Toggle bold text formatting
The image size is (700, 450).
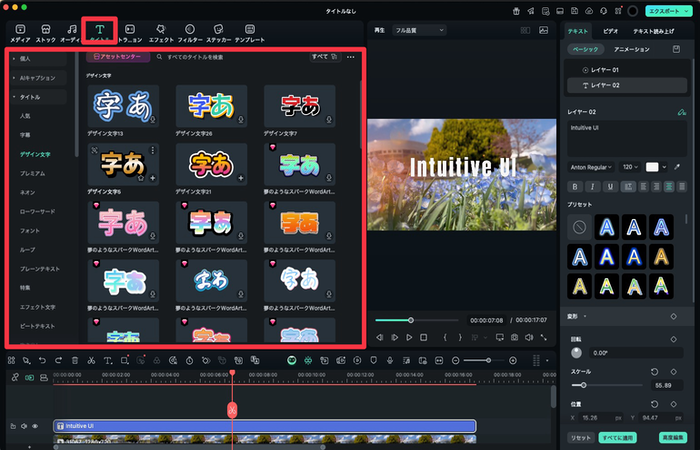[x=575, y=186]
